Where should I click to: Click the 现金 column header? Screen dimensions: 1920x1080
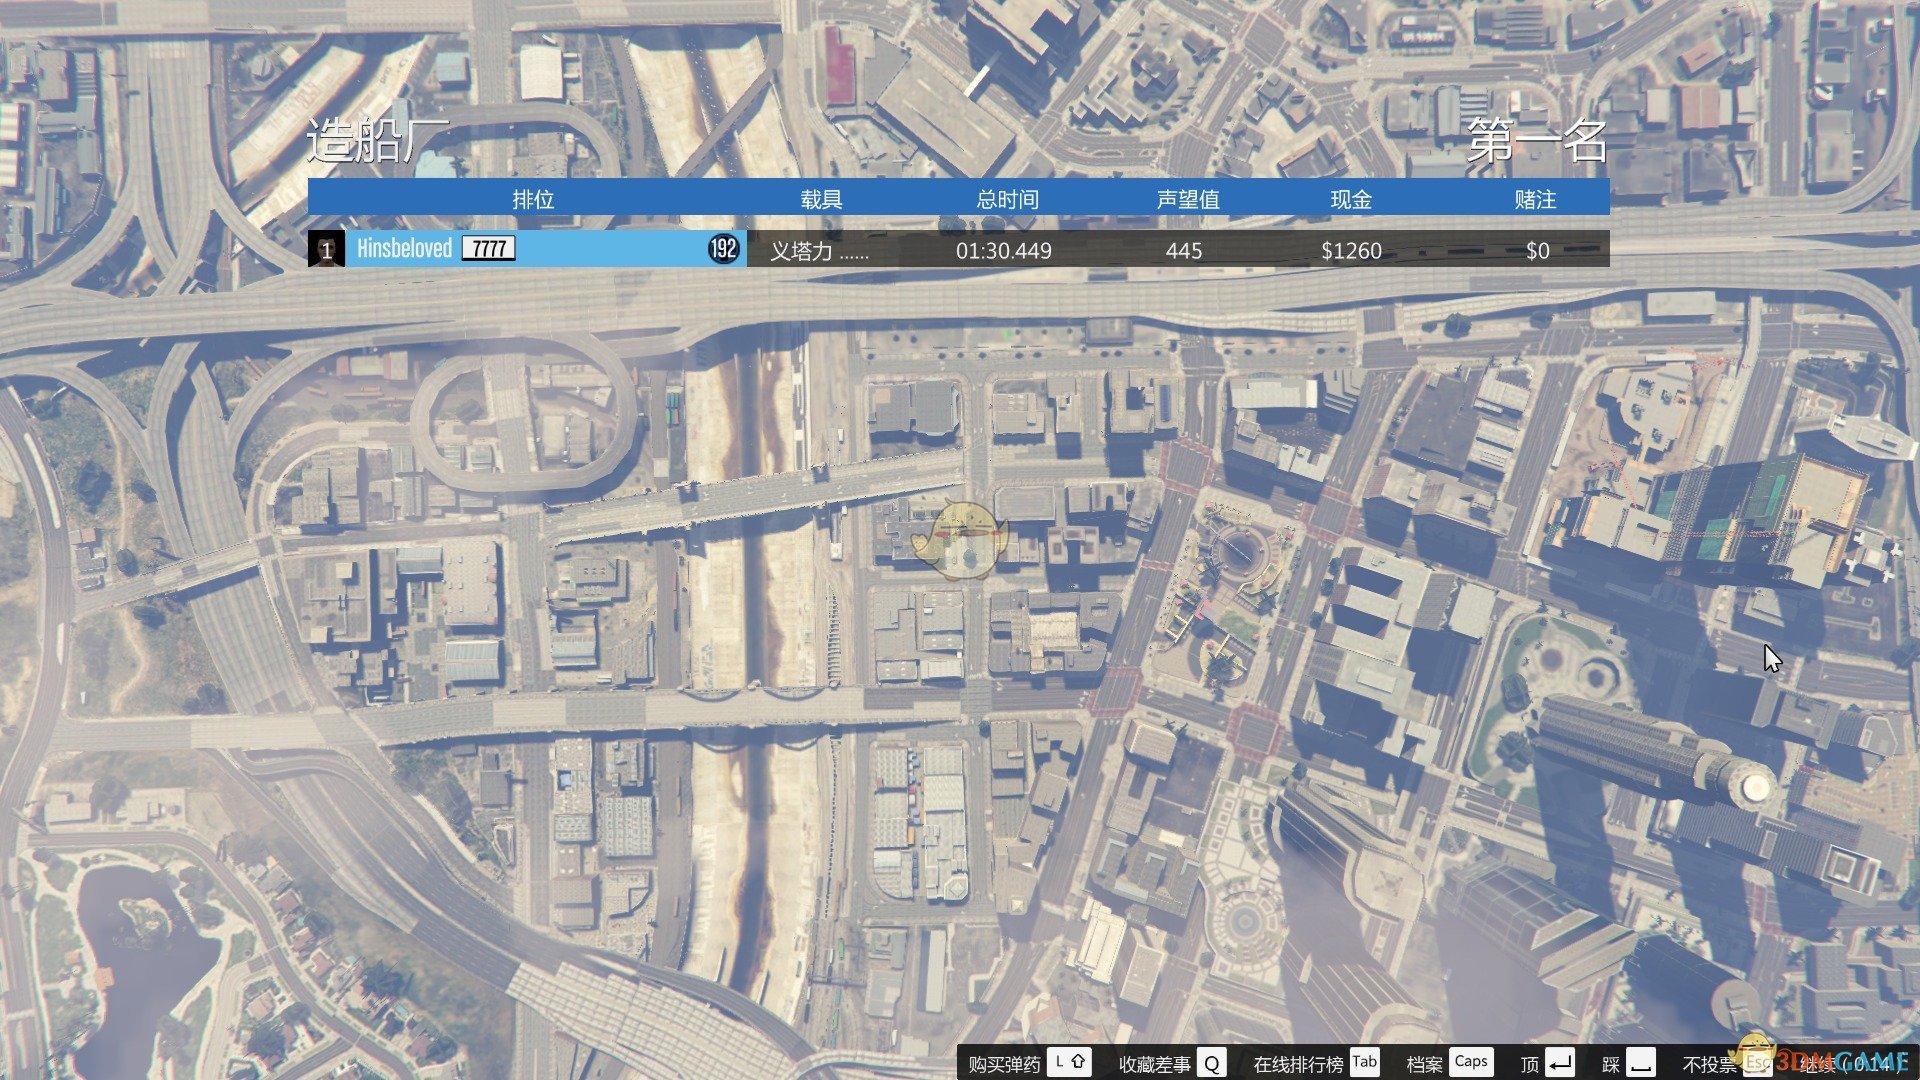tap(1351, 199)
